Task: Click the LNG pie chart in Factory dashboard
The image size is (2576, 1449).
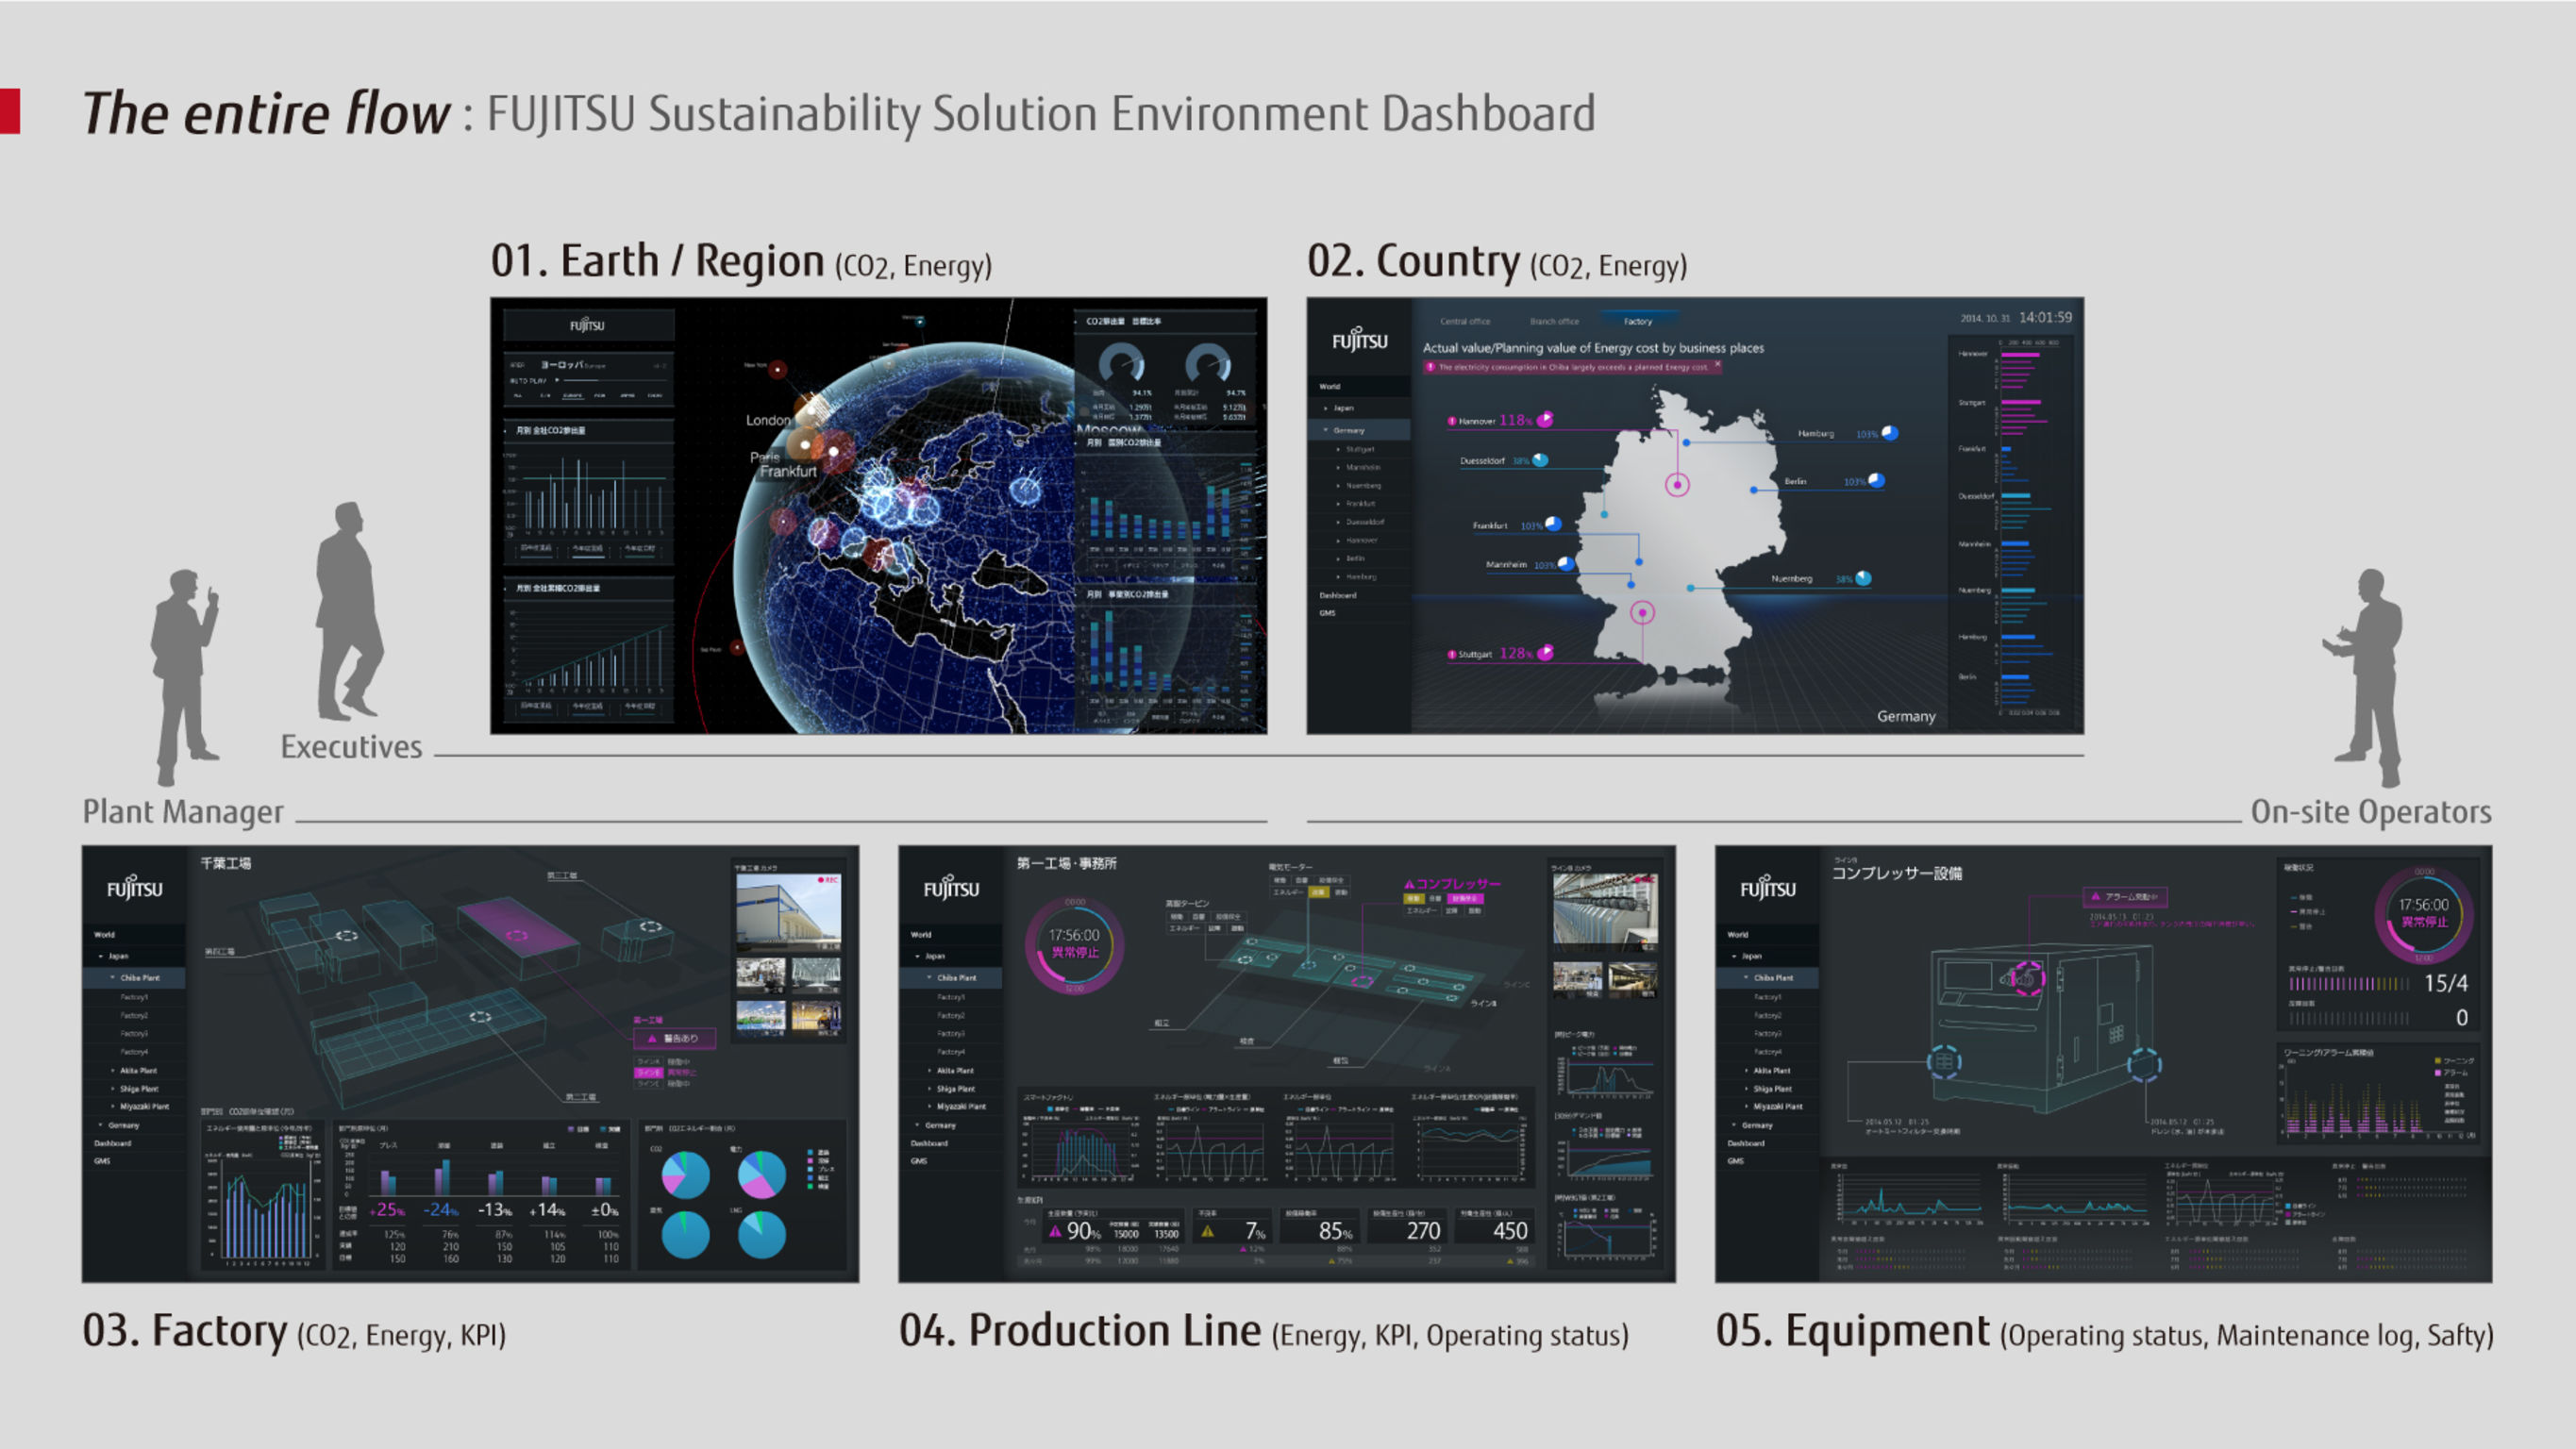Action: click(762, 1235)
